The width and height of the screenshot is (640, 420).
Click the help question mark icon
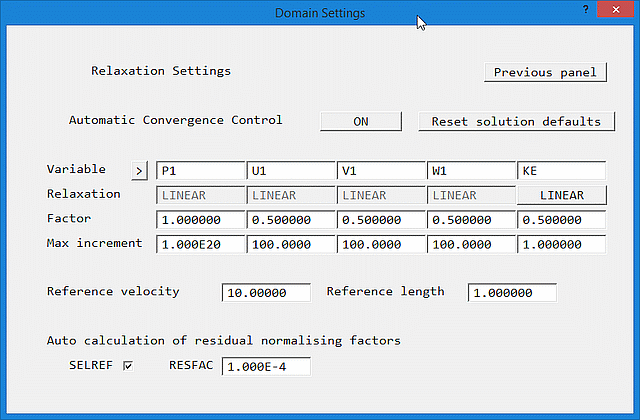[585, 10]
